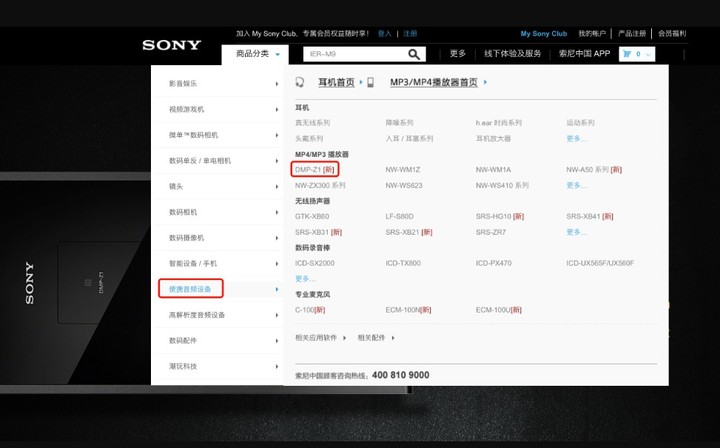
Task: Open 头戴系列 link
Action: [x=309, y=138]
